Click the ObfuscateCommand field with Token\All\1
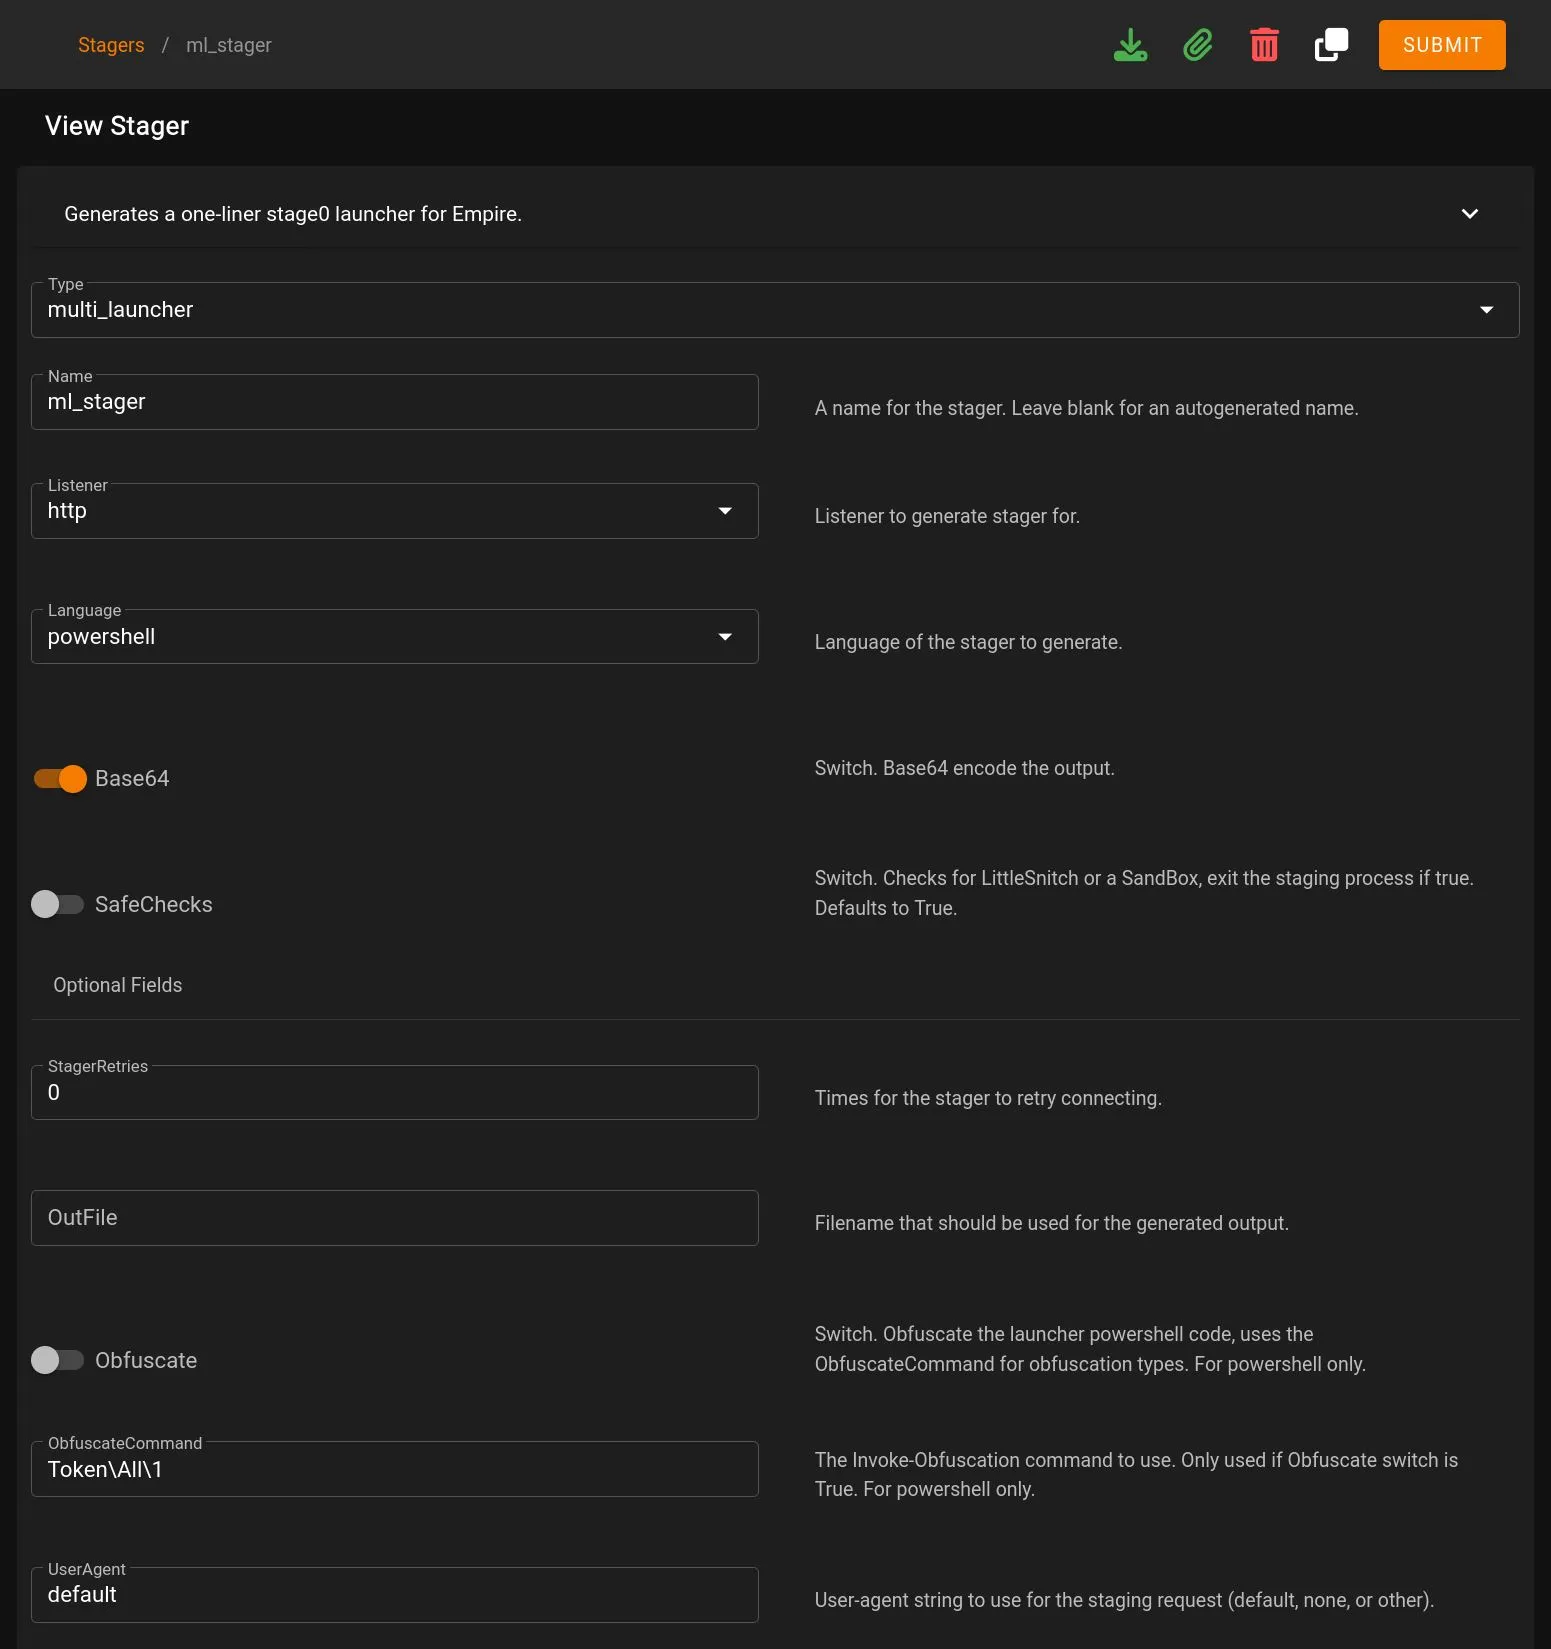The image size is (1551, 1649). [x=395, y=1469]
